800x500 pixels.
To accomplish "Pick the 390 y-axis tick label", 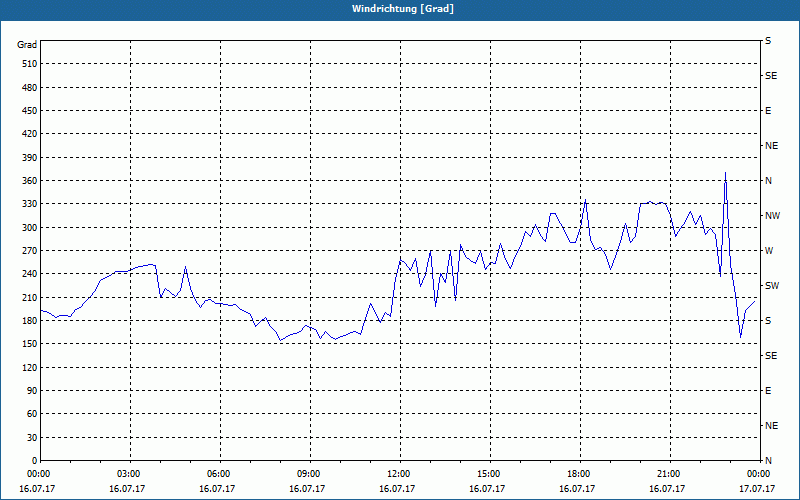I will [30, 157].
